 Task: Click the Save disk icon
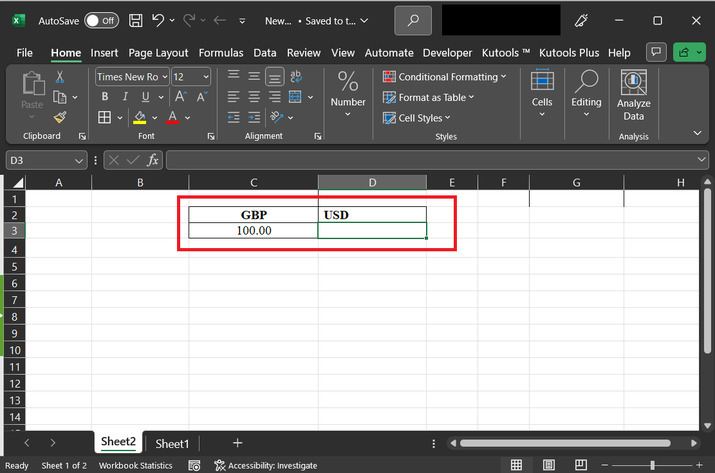pyautogui.click(x=135, y=21)
